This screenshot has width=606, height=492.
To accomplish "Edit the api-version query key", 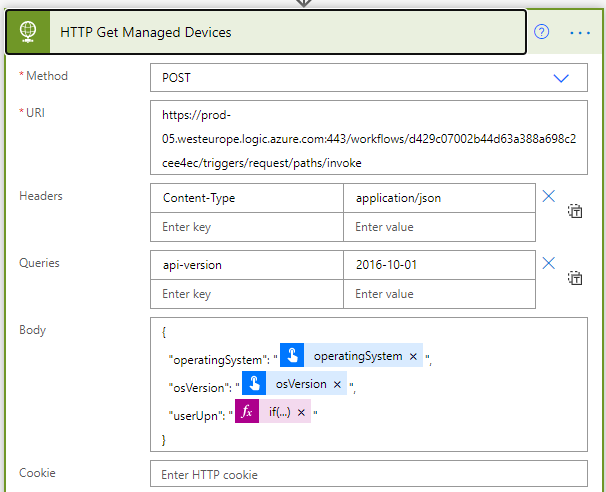I will tap(247, 265).
